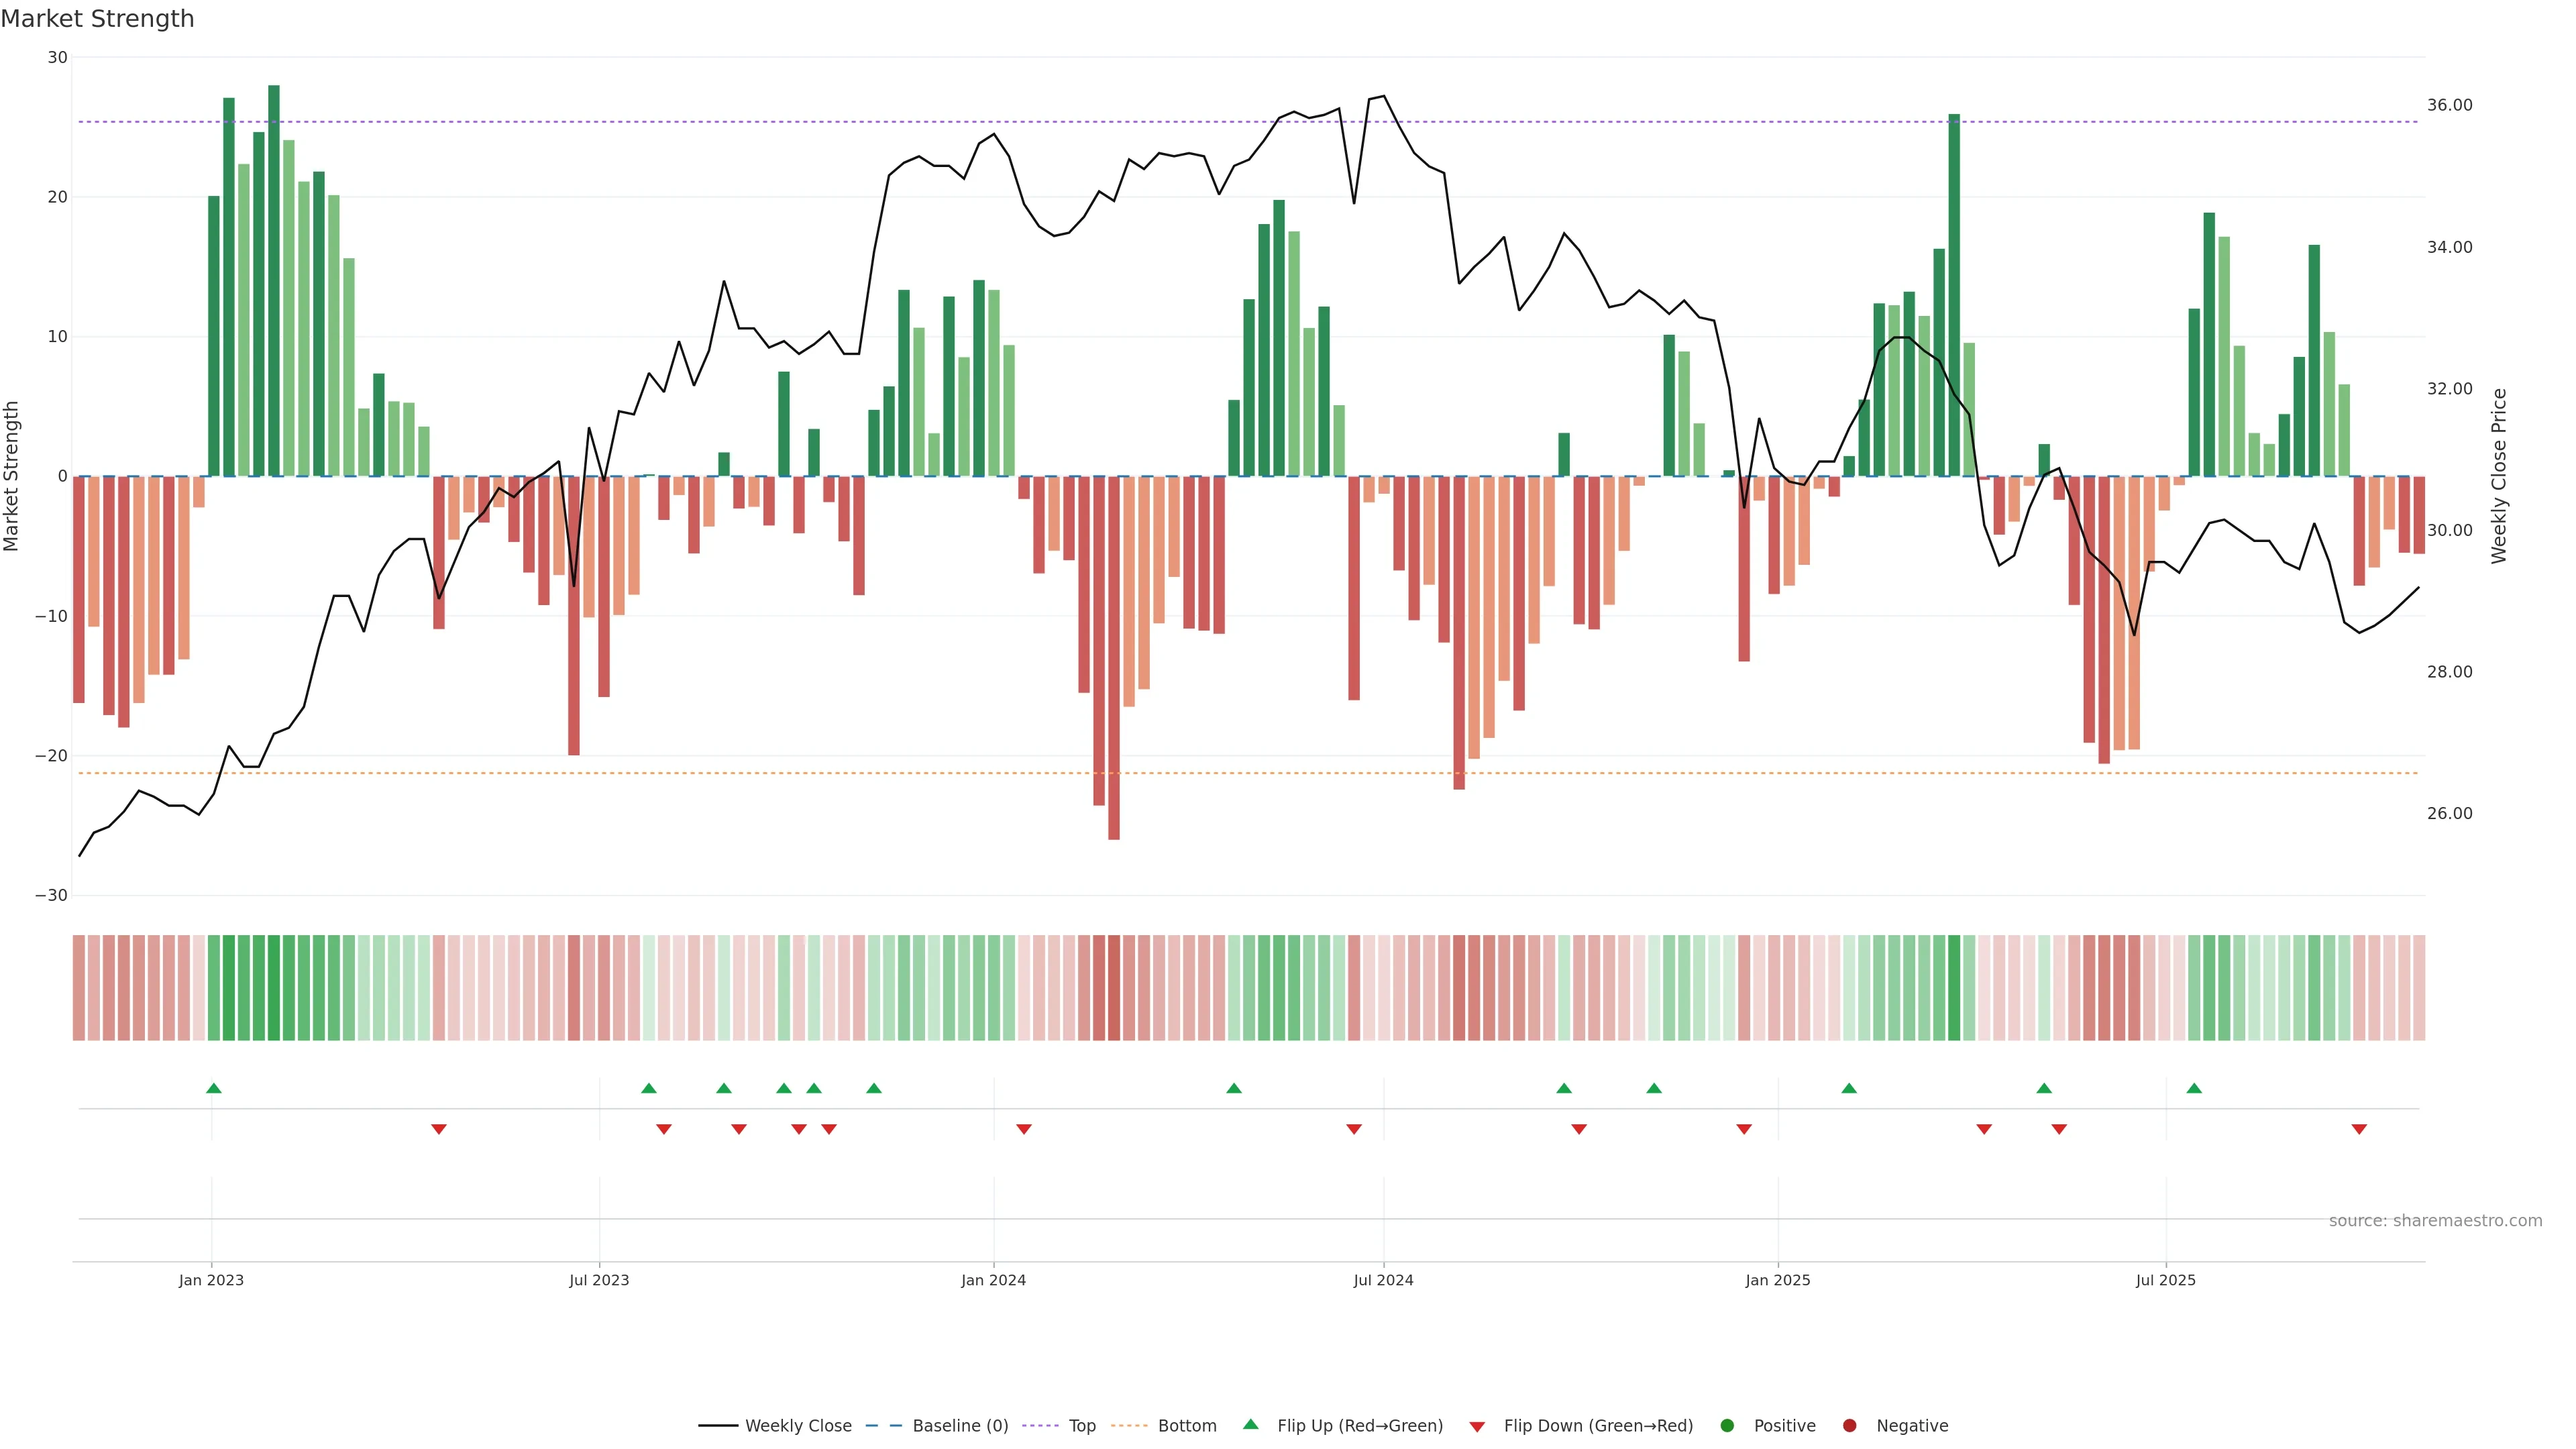Image resolution: width=2576 pixels, height=1449 pixels.
Task: Click the first red flip-down triangle marker
Action: [x=438, y=1129]
